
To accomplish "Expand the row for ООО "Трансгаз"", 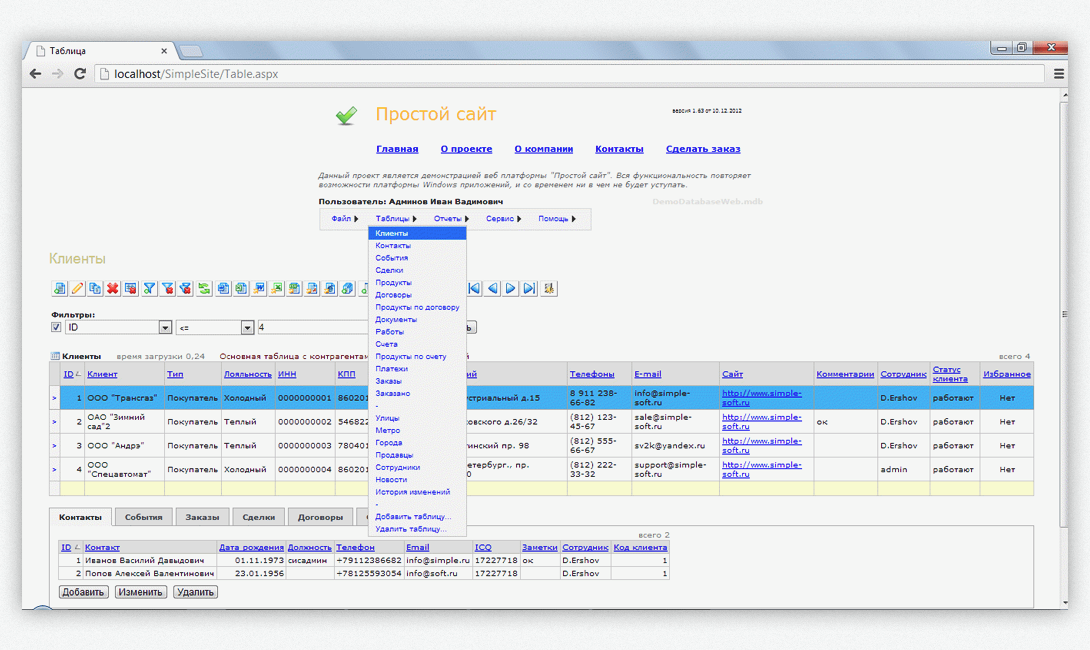I will [54, 398].
